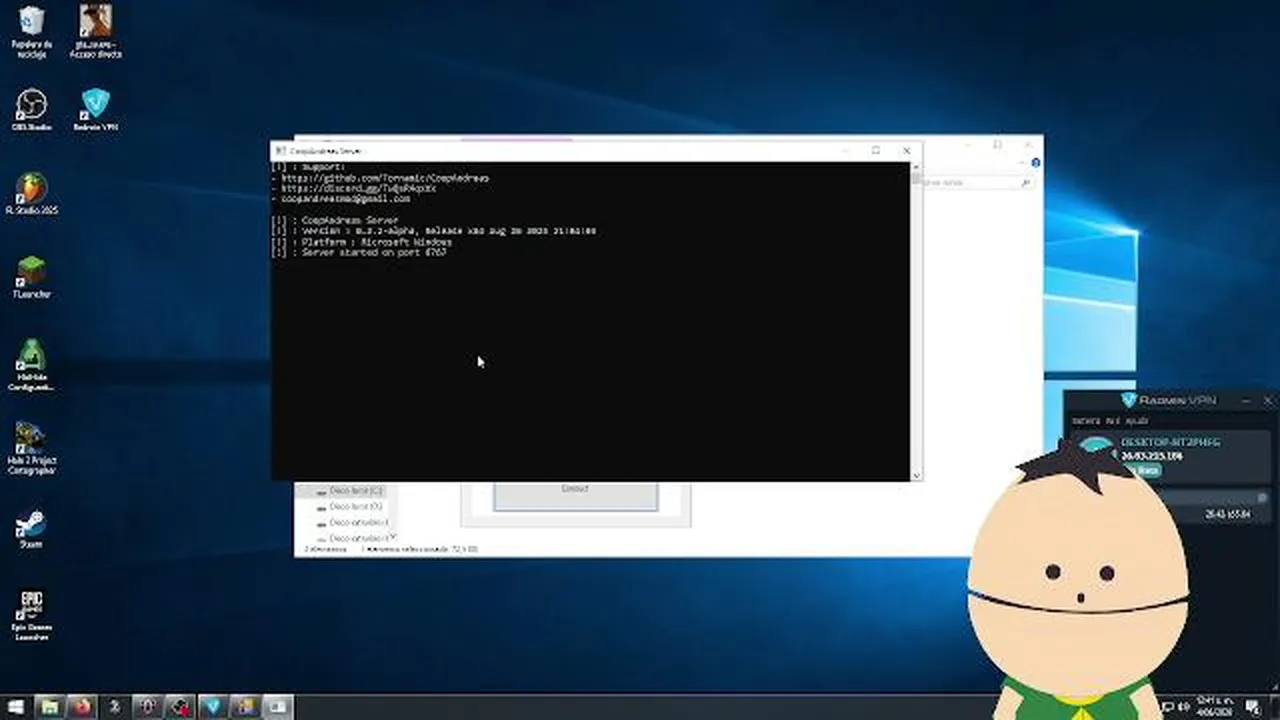Open the notification center in the tray
Image resolution: width=1280 pixels, height=720 pixels.
(1253, 708)
